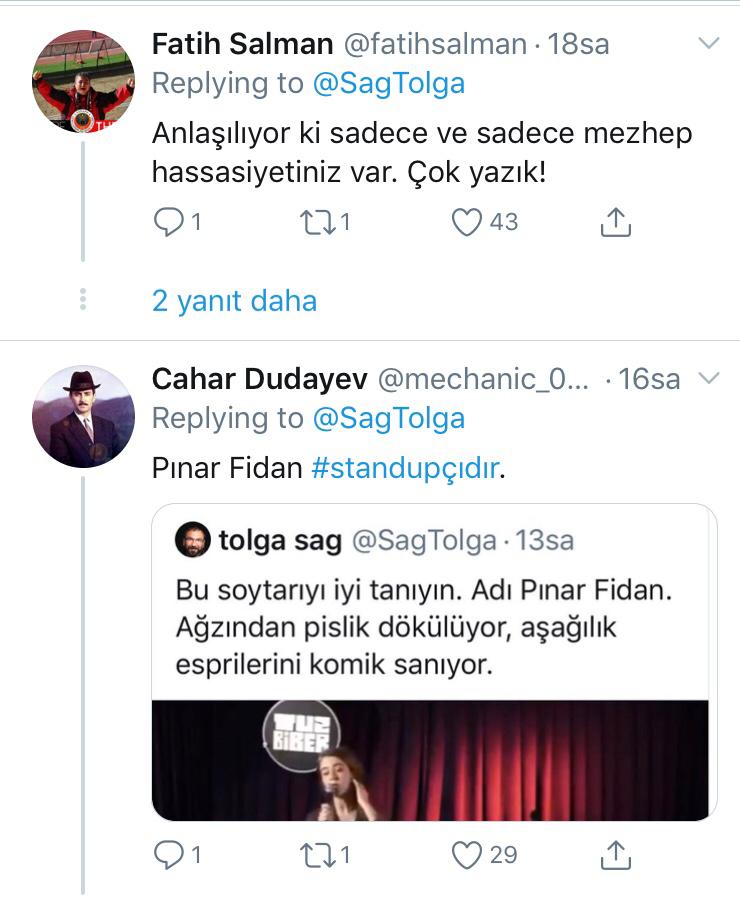
Task: Like Cahar Dudayev's tweet with 29 likes
Action: [x=468, y=855]
